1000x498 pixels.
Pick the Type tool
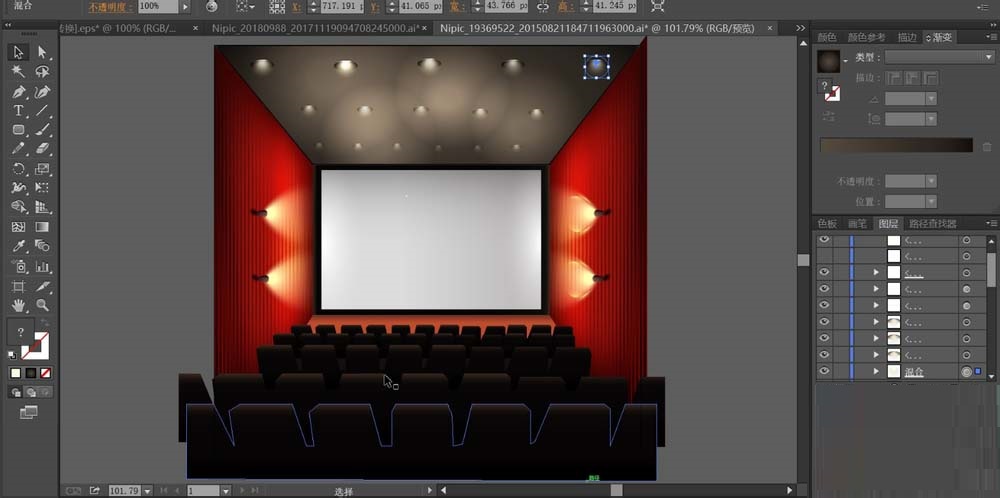[19, 110]
